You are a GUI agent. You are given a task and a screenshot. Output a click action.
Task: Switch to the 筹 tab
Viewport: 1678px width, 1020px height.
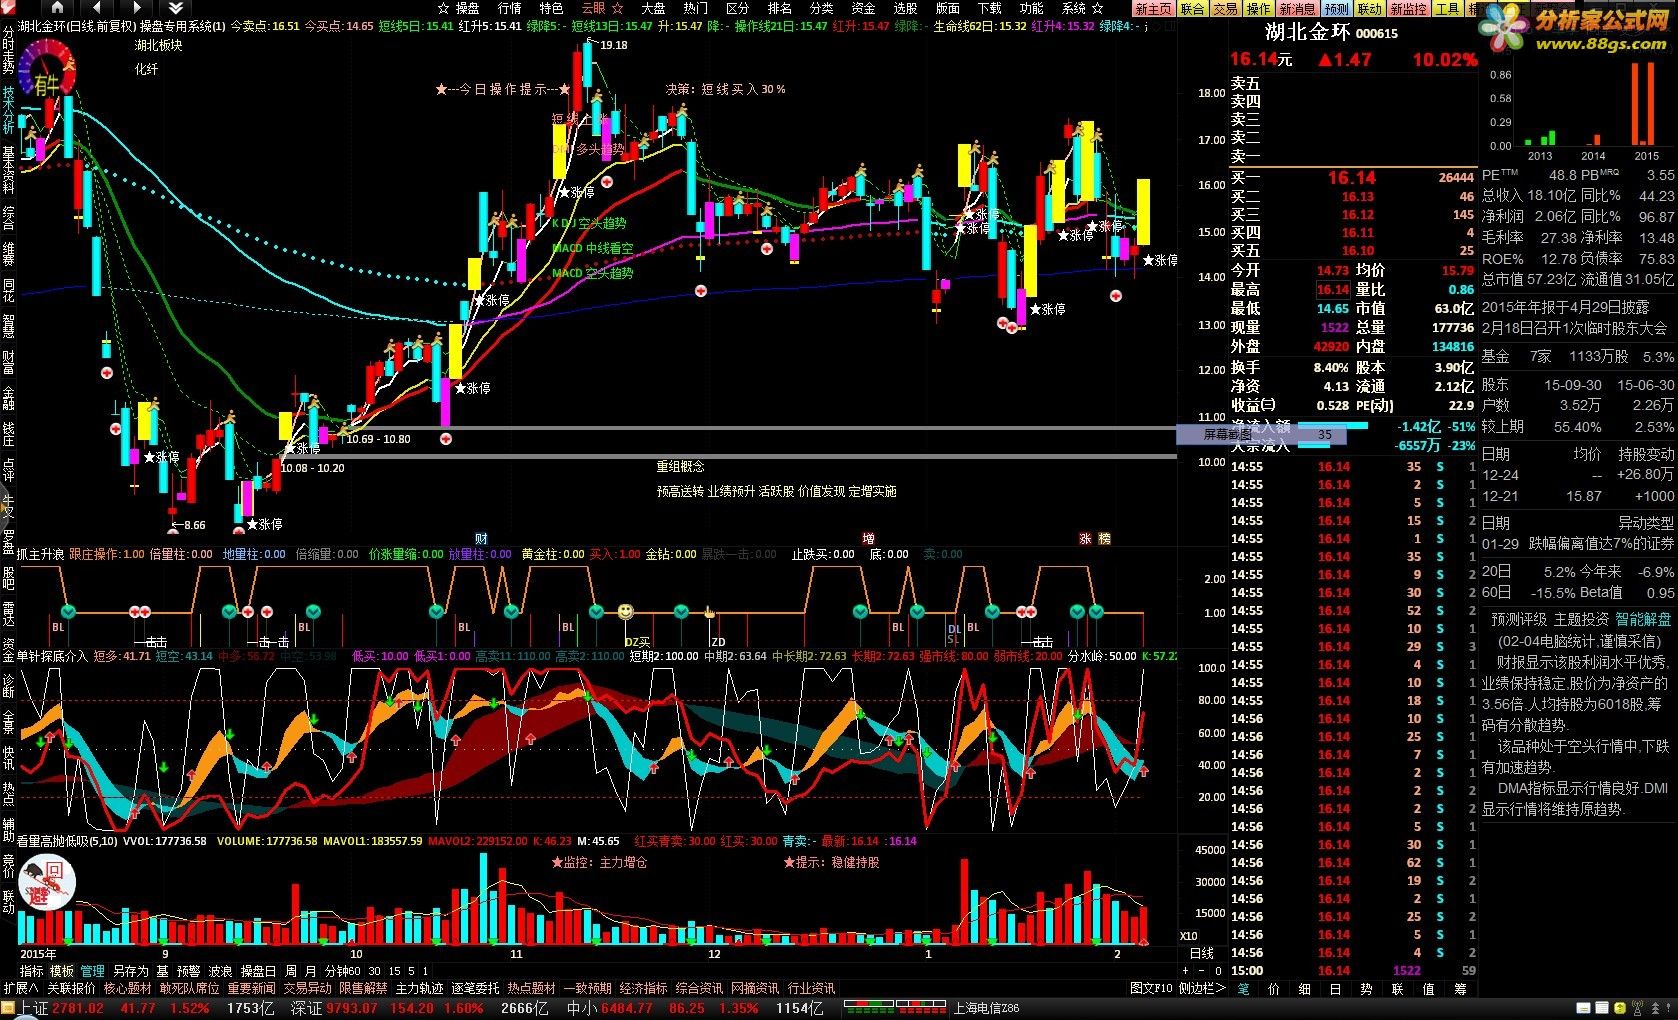click(1460, 988)
